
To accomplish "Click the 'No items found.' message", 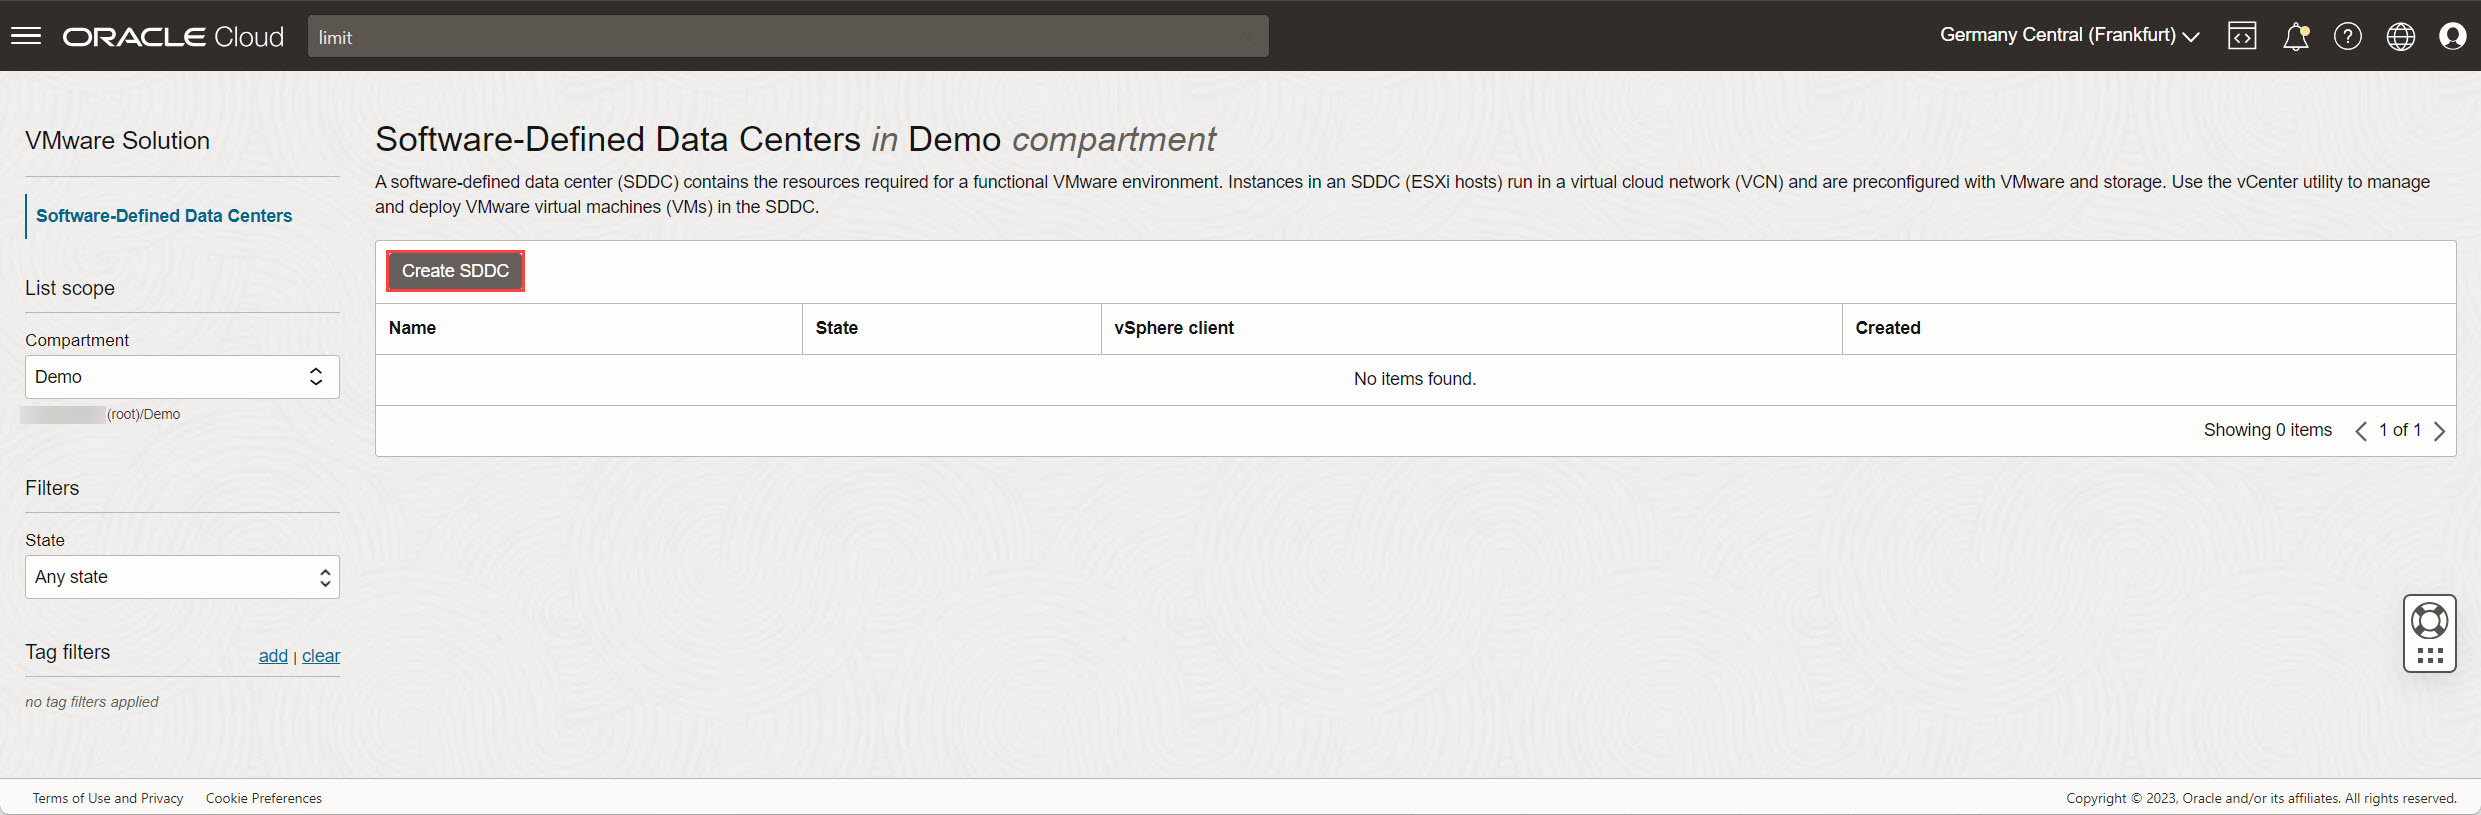I will pos(1415,379).
